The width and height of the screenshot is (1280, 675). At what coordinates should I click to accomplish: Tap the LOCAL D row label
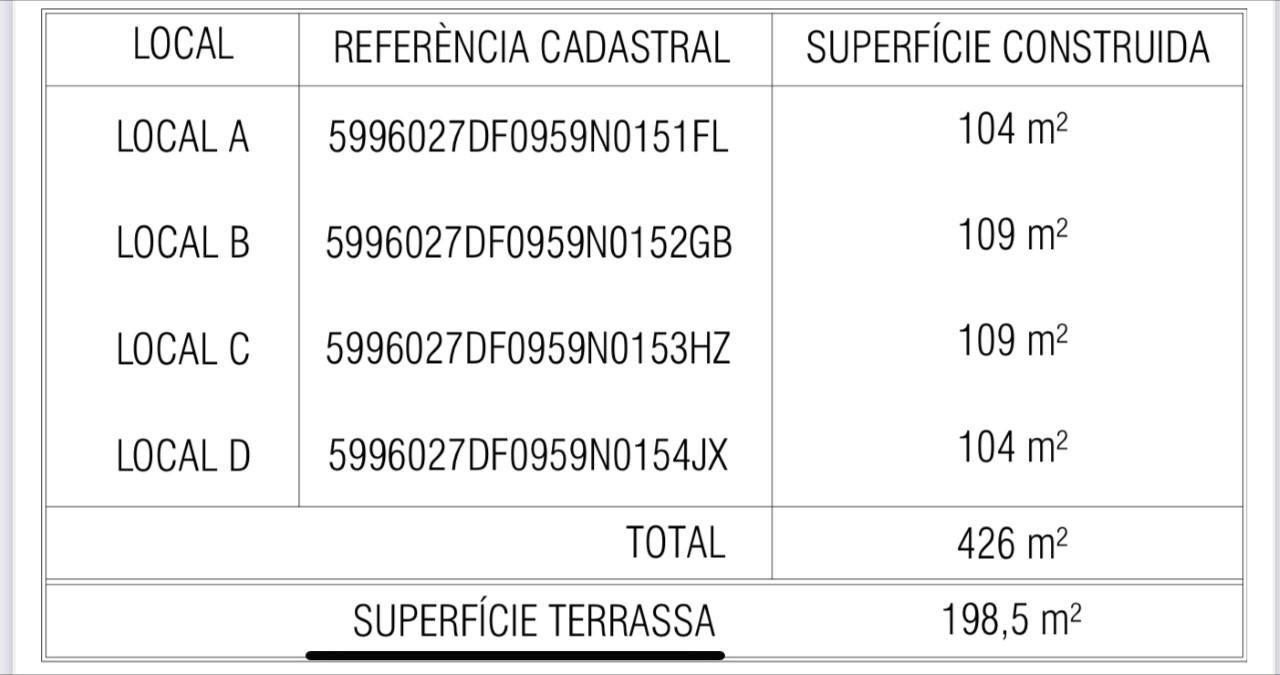[182, 456]
